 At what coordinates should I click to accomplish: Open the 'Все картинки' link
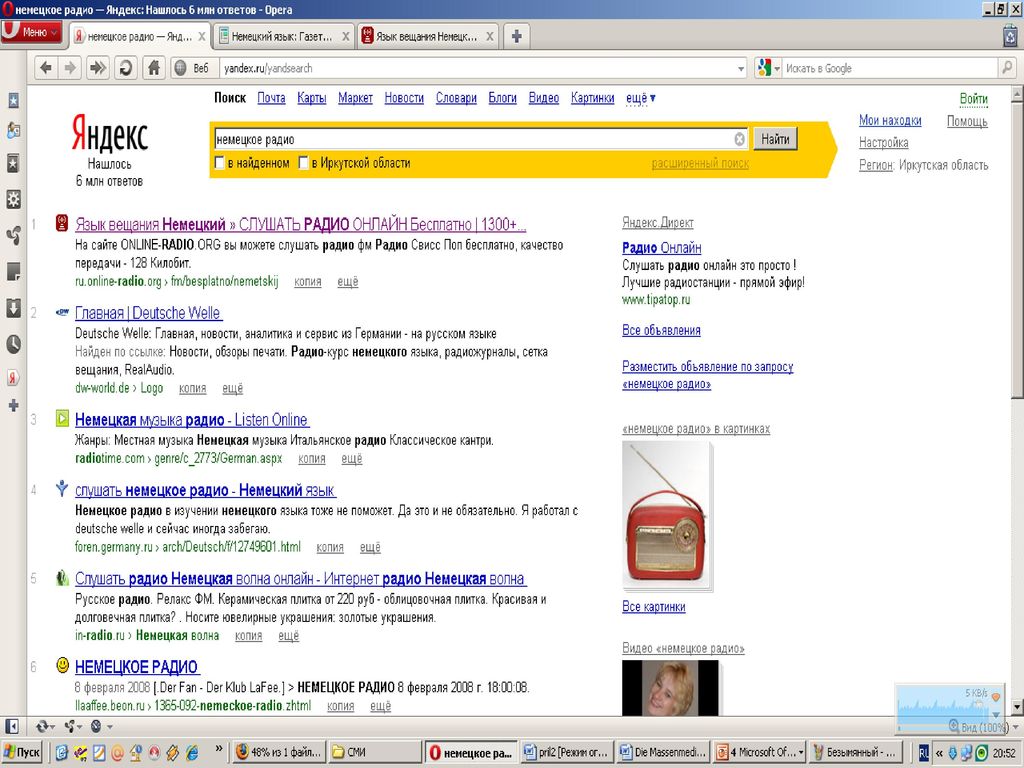click(x=654, y=607)
